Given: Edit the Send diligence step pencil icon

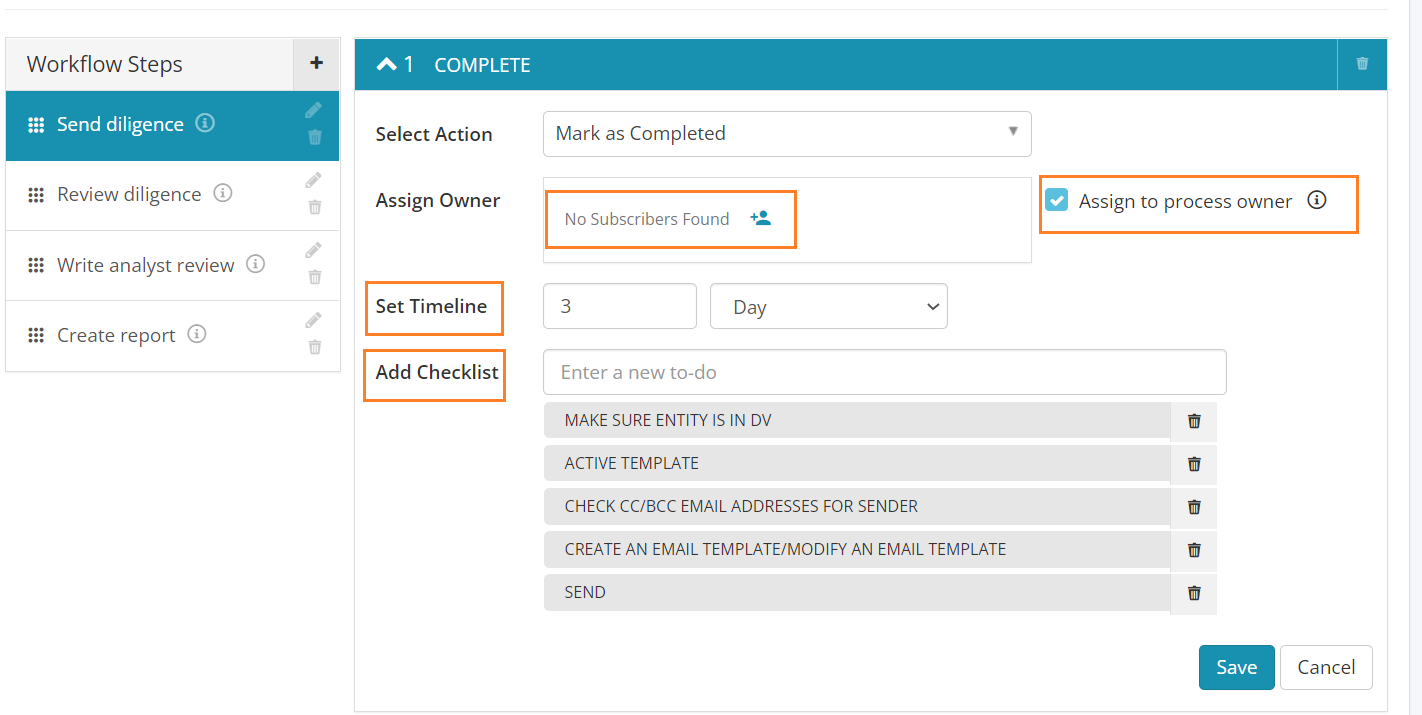Looking at the screenshot, I should point(314,110).
